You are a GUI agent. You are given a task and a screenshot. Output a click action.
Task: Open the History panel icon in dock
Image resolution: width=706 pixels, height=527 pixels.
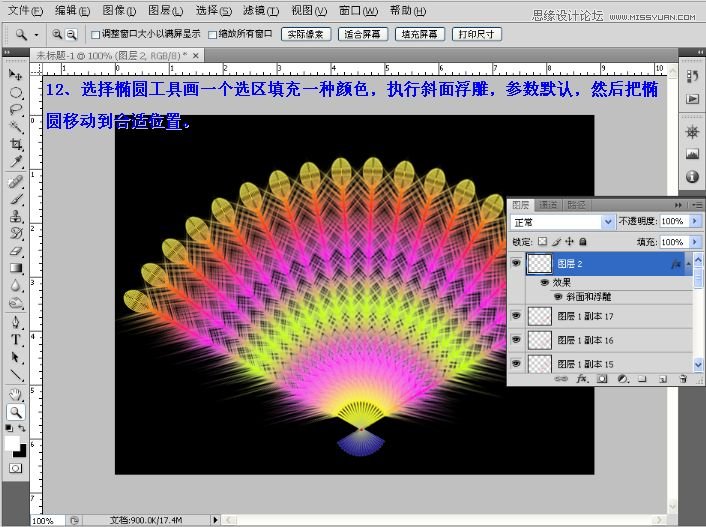pyautogui.click(x=692, y=77)
